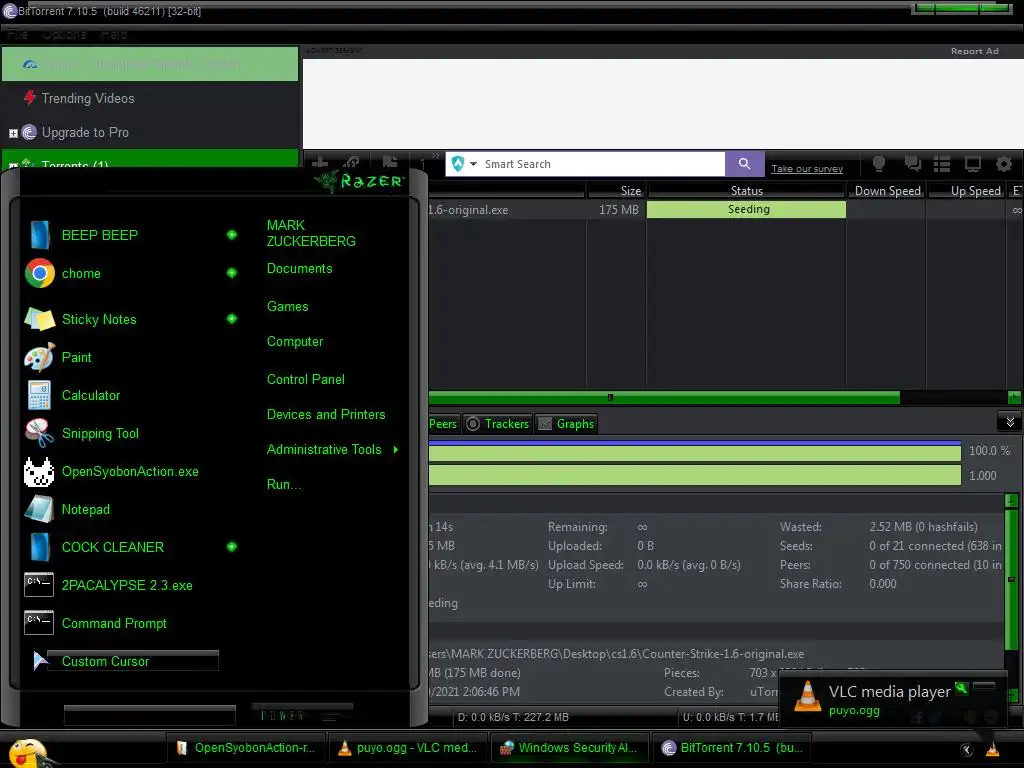1024x768 pixels.
Task: Expand Administrative Tools submenu arrow
Action: click(x=396, y=449)
